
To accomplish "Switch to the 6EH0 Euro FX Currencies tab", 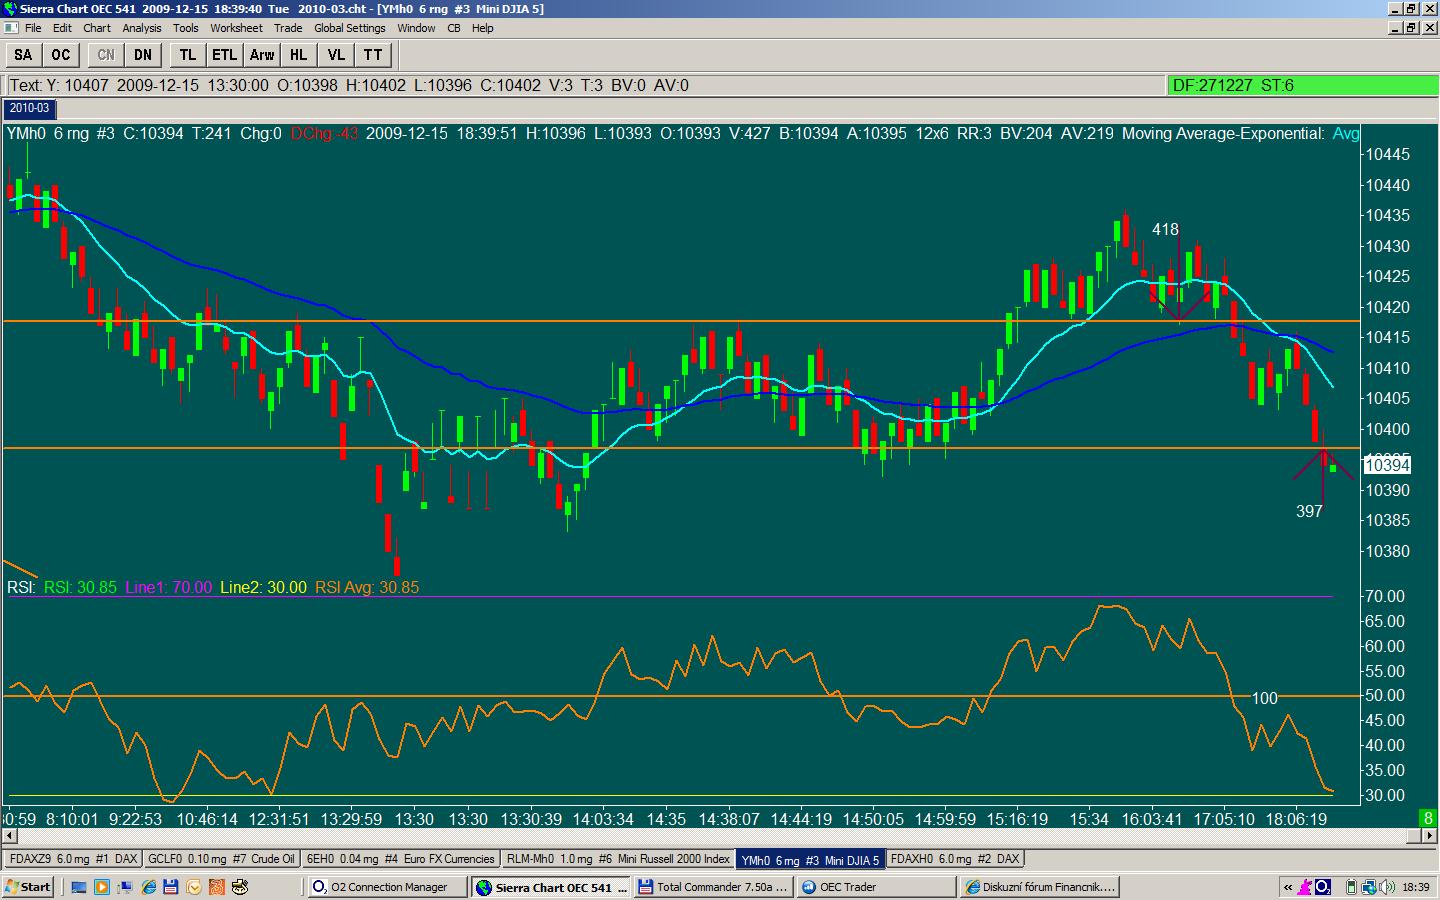I will click(400, 859).
